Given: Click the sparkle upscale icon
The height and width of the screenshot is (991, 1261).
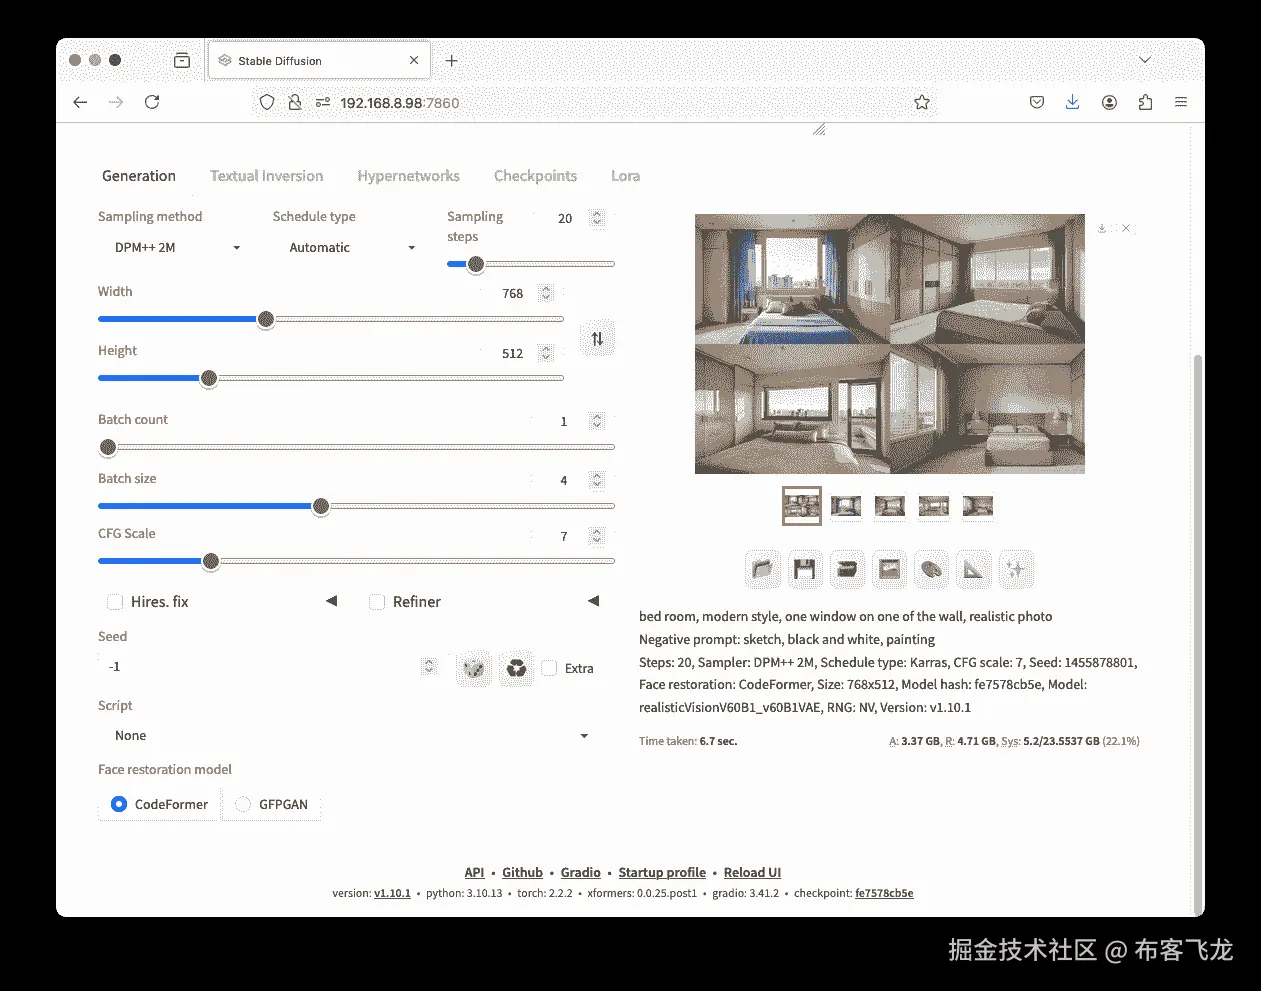Looking at the screenshot, I should point(1015,569).
